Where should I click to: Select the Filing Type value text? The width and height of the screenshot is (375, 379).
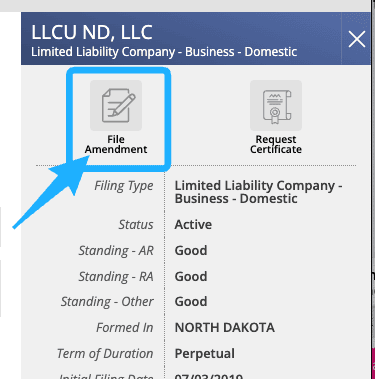click(258, 192)
